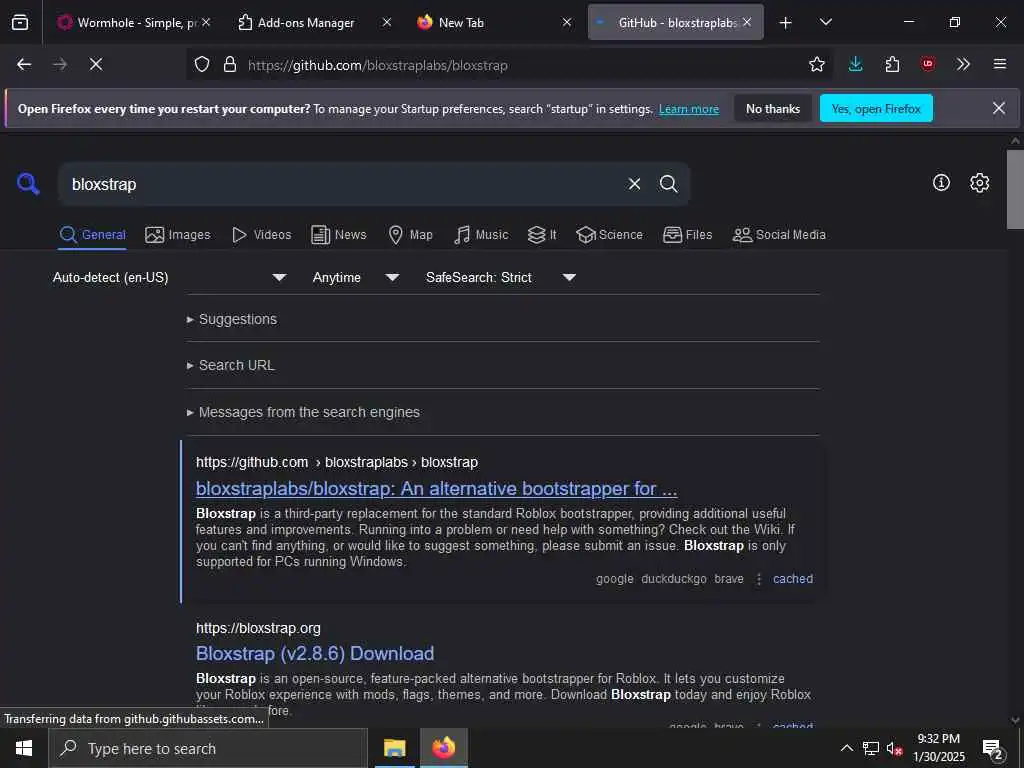Switch to Files search category
The height and width of the screenshot is (768, 1024).
coord(688,235)
